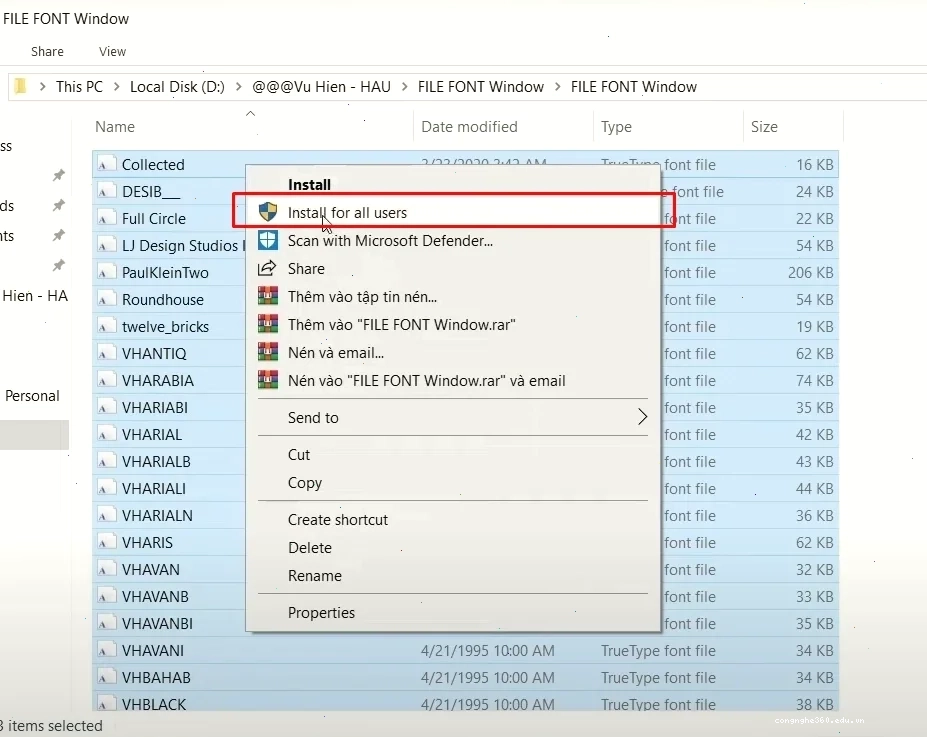
Task: Click the font file icon for VHARIAL
Action: [106, 434]
